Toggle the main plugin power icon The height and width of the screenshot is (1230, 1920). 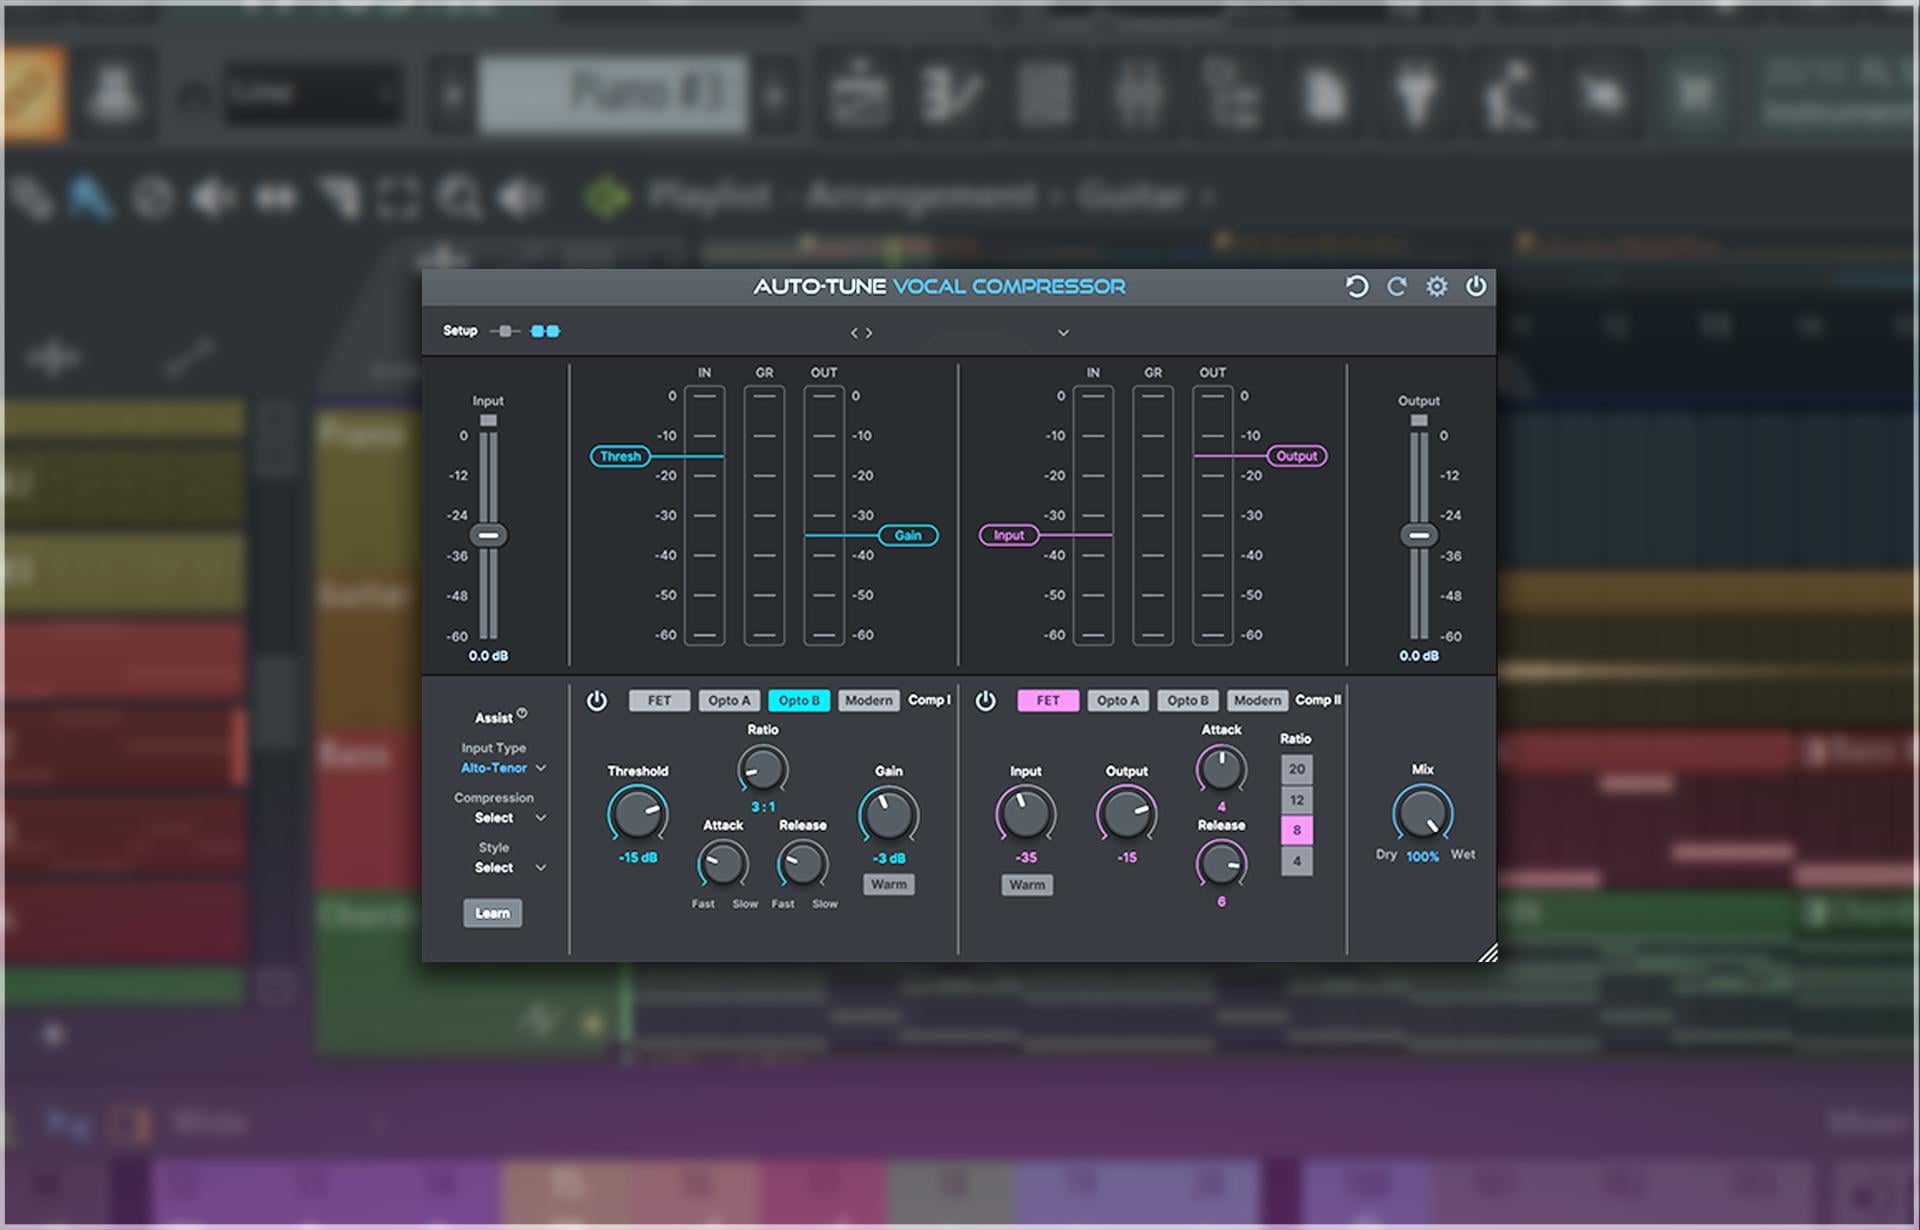coord(1476,287)
